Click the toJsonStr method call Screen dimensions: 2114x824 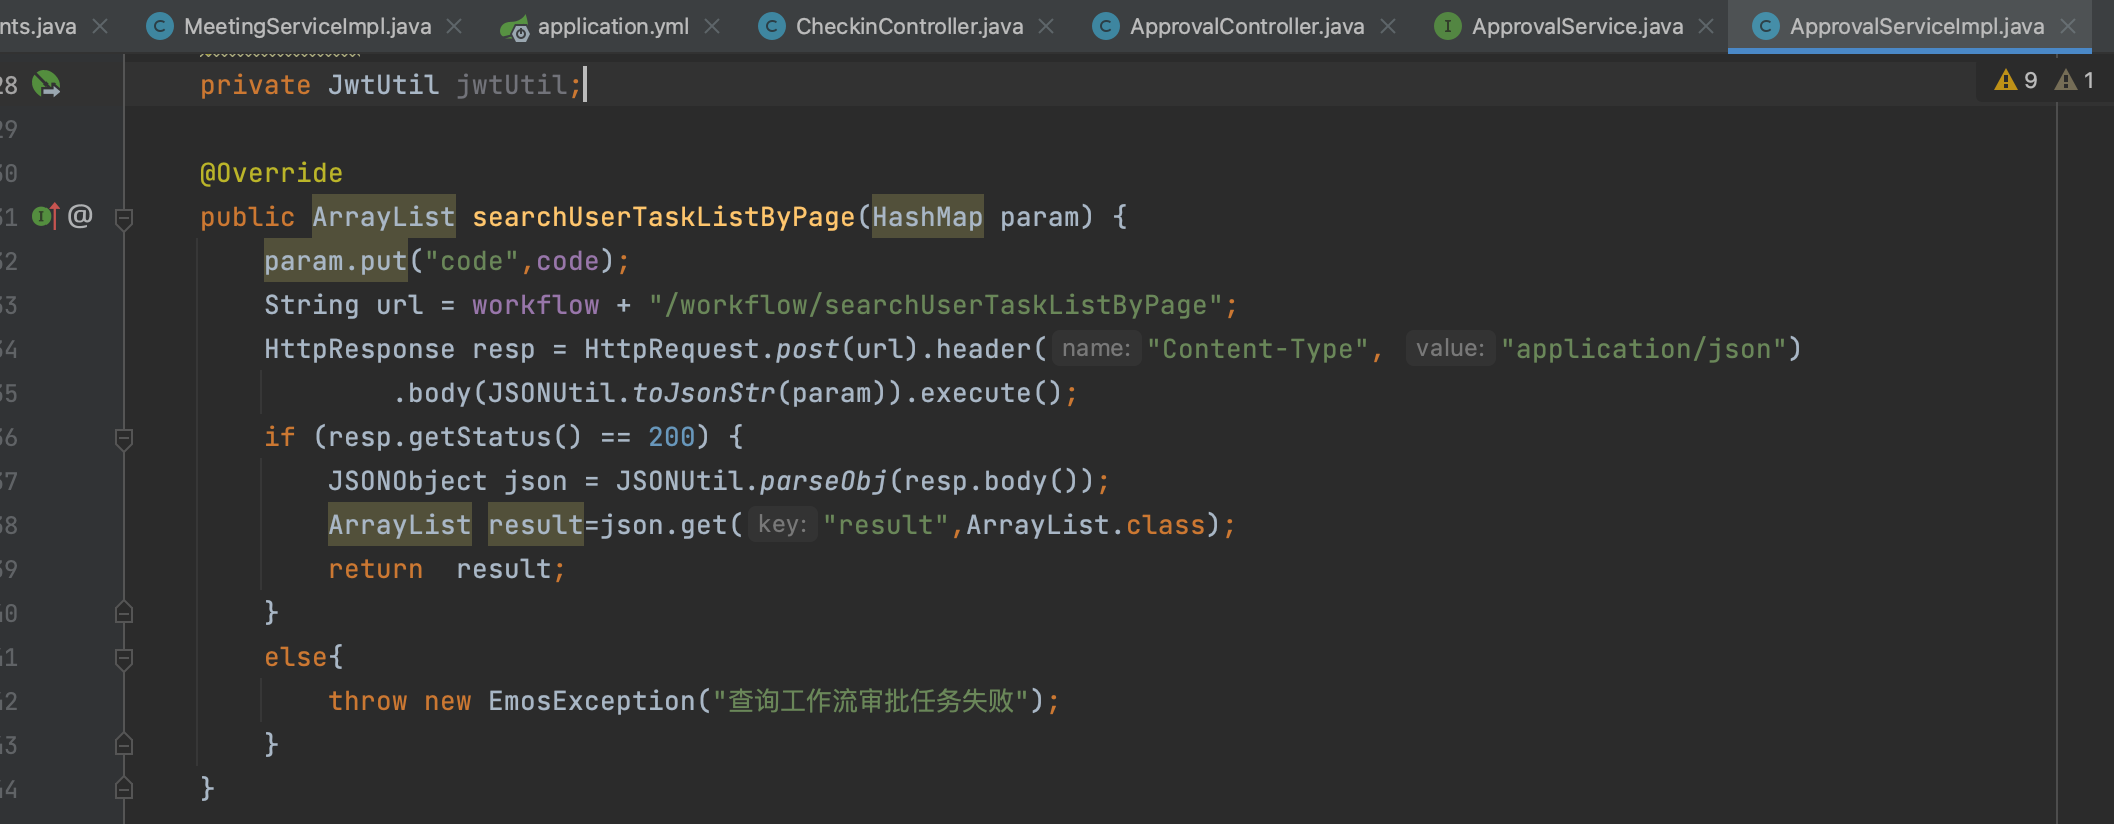tap(703, 393)
